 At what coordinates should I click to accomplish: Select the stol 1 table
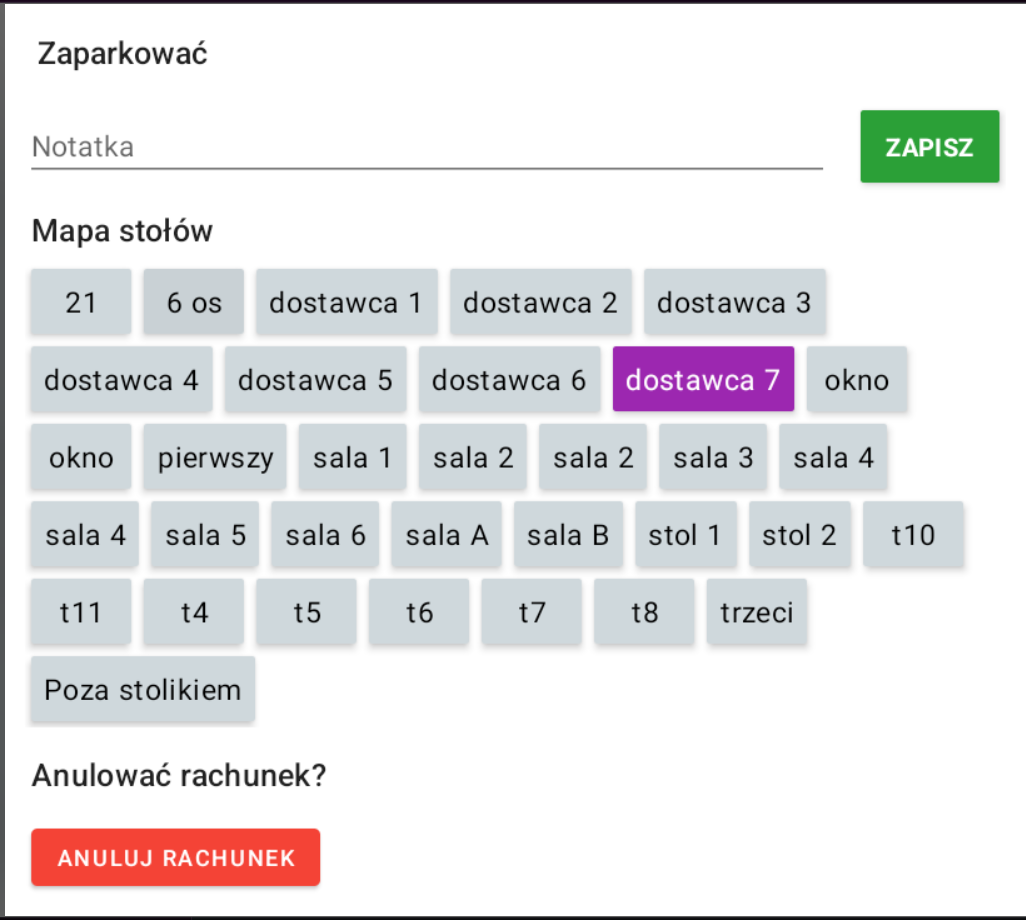point(685,535)
